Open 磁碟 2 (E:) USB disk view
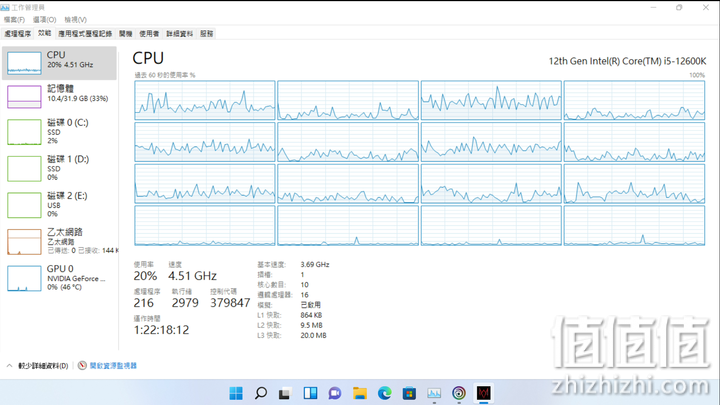 coord(59,205)
